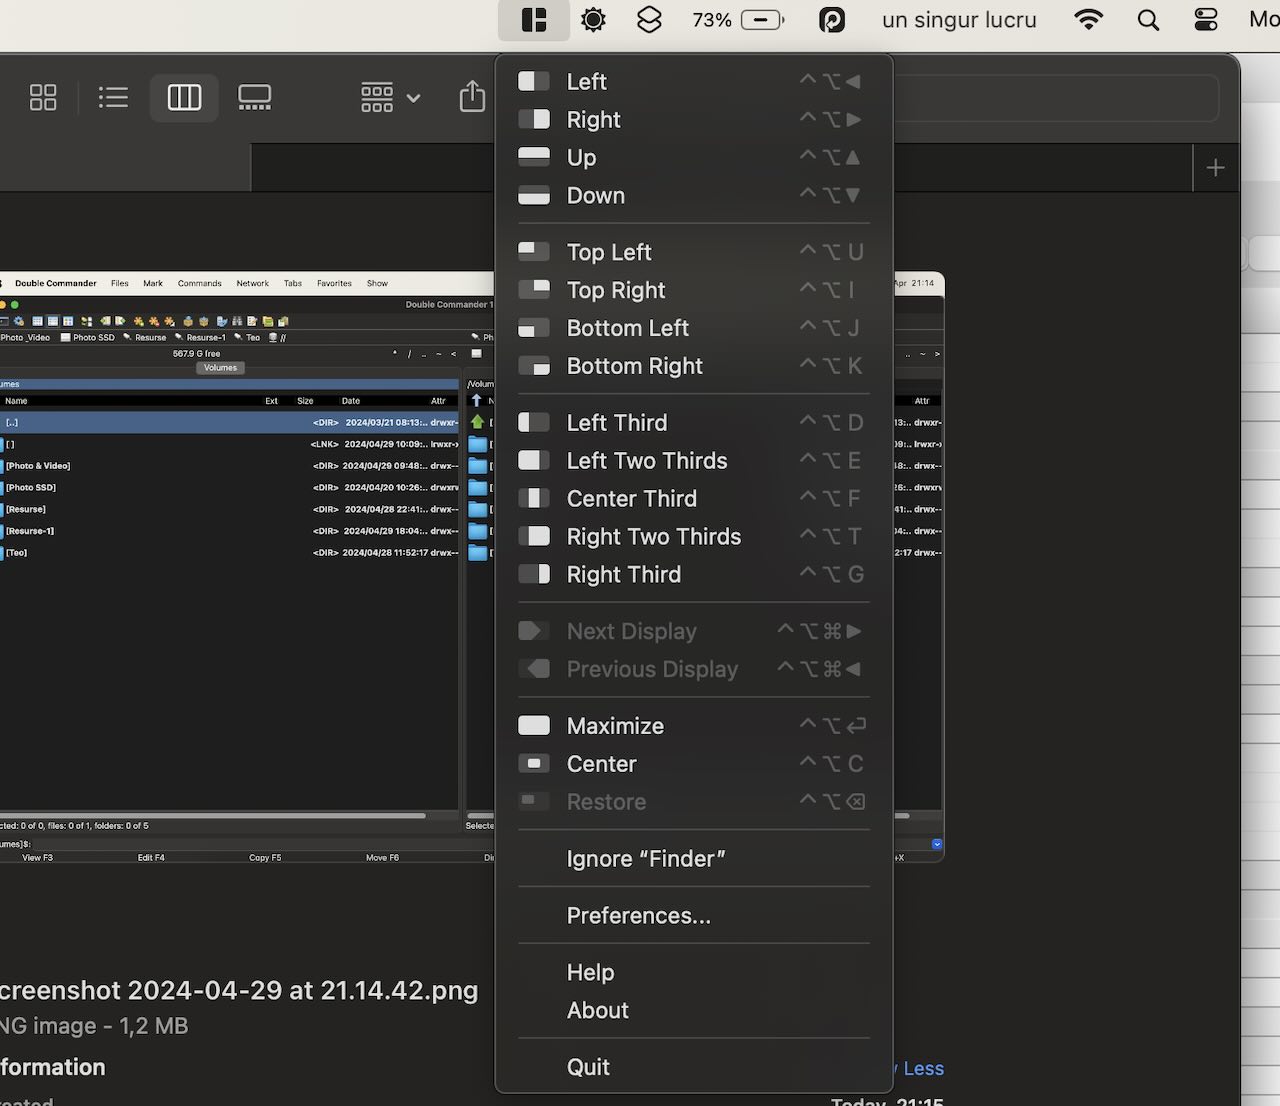Open the Finder group-by dropdown
Image resolution: width=1280 pixels, height=1106 pixels.
pyautogui.click(x=389, y=97)
